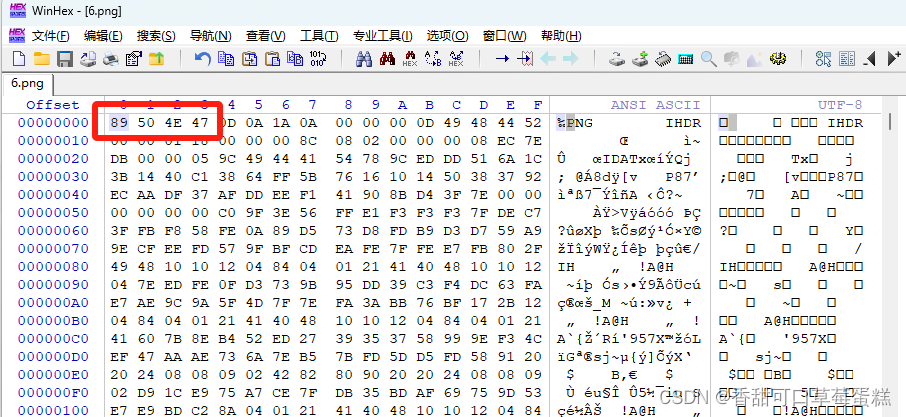Click the Copy Sector icon
This screenshot has height=417, width=906.
pos(225,58)
